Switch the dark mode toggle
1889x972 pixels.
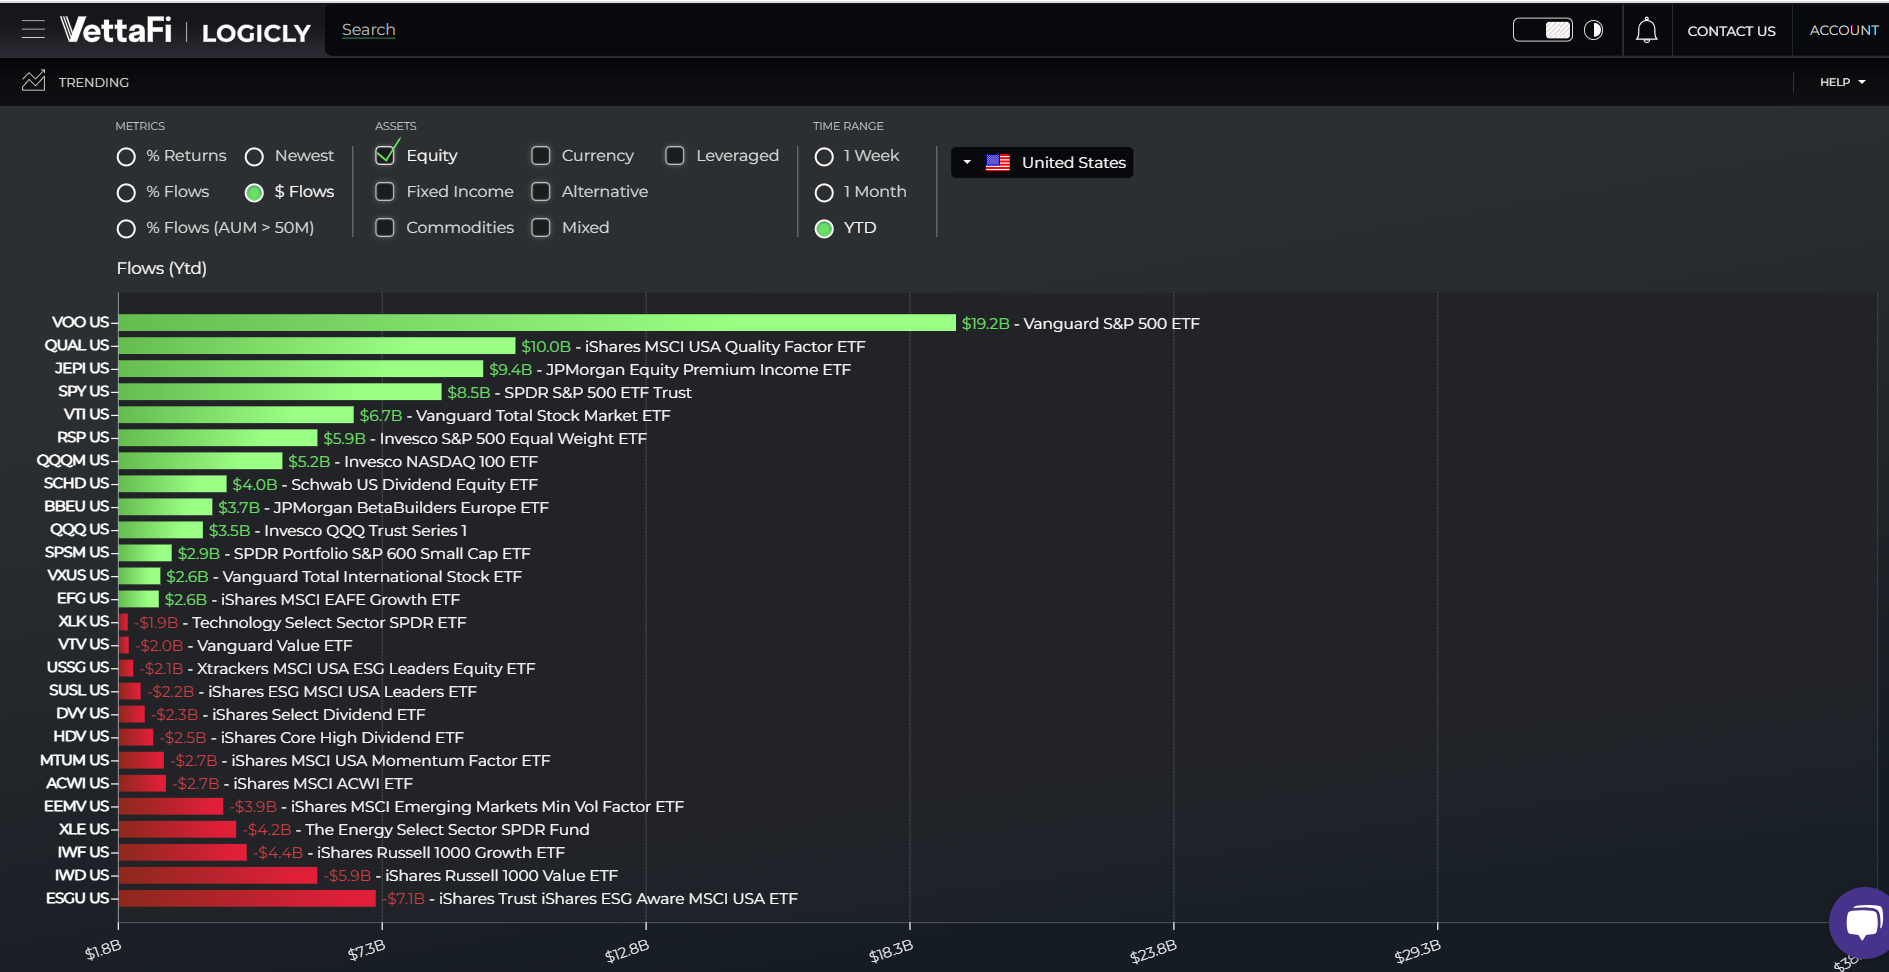coord(1542,30)
